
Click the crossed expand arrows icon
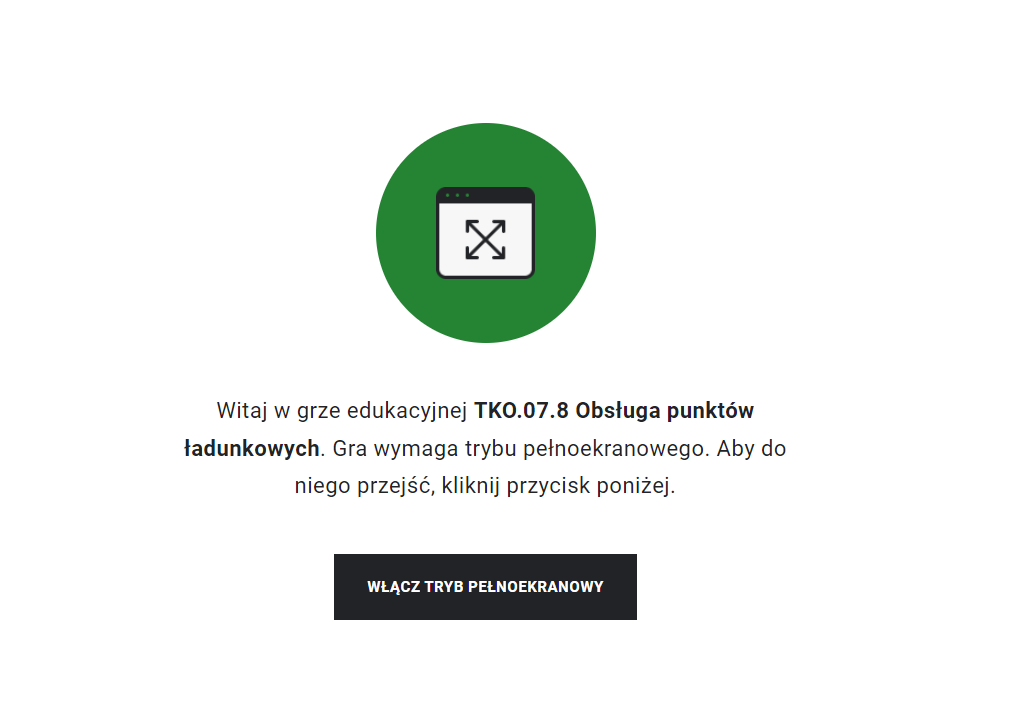tap(485, 239)
